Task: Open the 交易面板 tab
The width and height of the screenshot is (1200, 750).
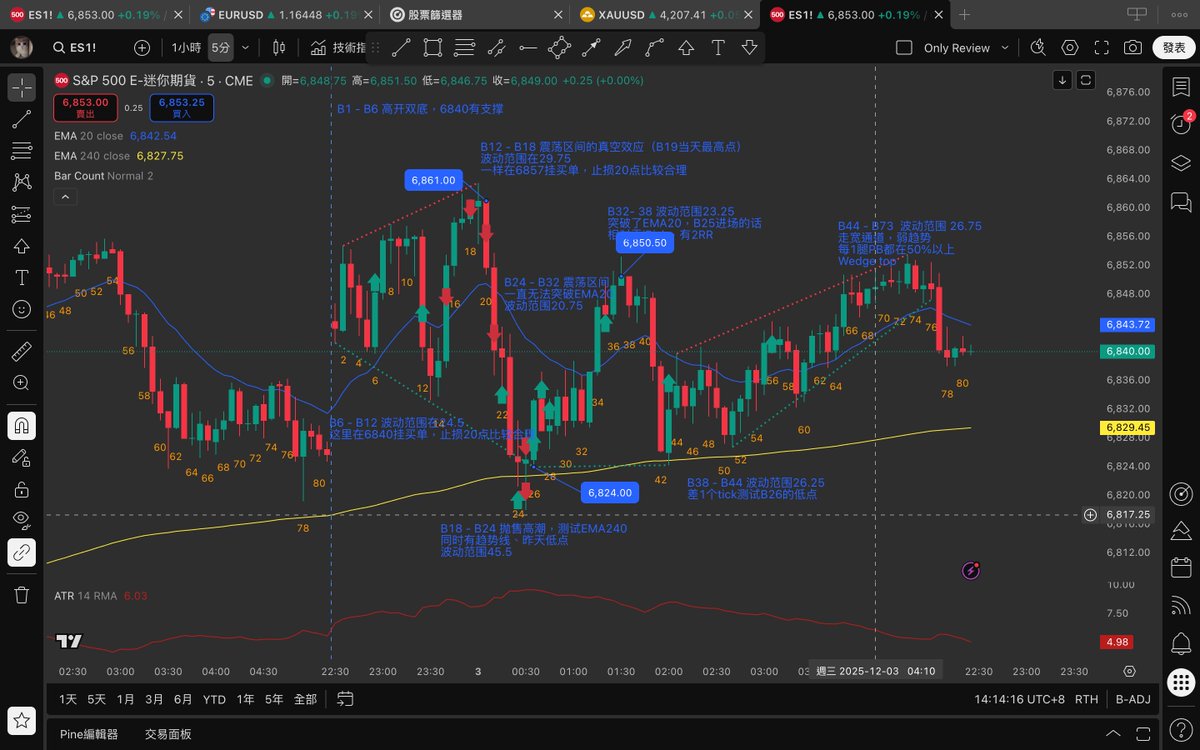Action: point(168,734)
